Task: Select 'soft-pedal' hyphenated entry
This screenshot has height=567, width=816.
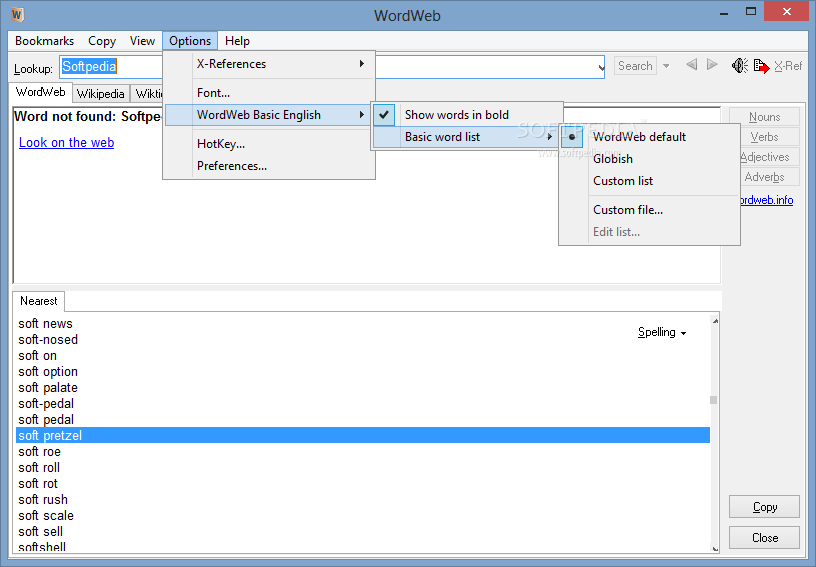Action: (x=363, y=404)
